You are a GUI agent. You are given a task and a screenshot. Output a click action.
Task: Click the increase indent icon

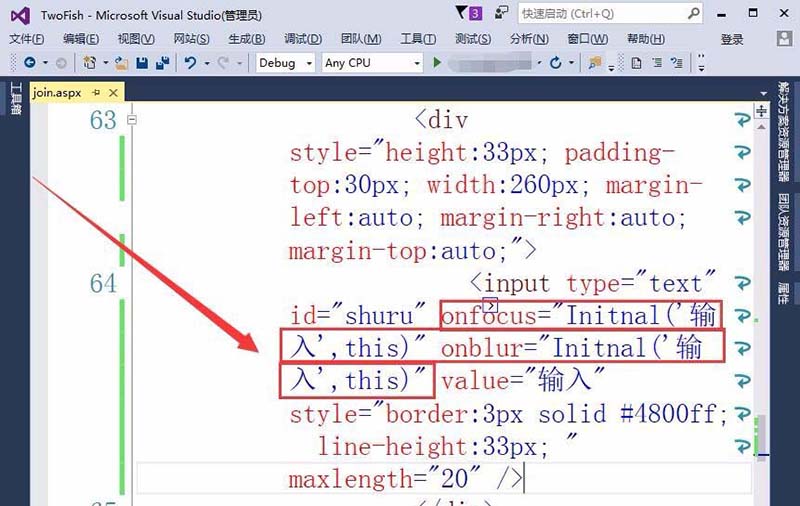pos(677,63)
